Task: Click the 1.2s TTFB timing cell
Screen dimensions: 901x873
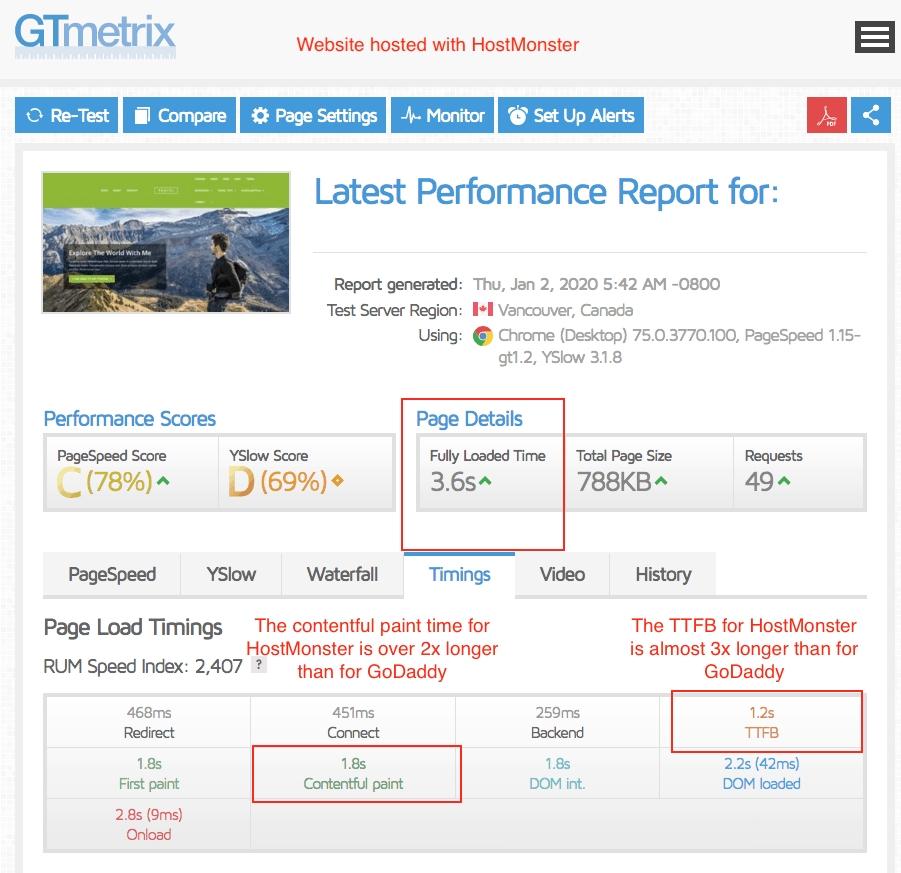Action: 762,722
